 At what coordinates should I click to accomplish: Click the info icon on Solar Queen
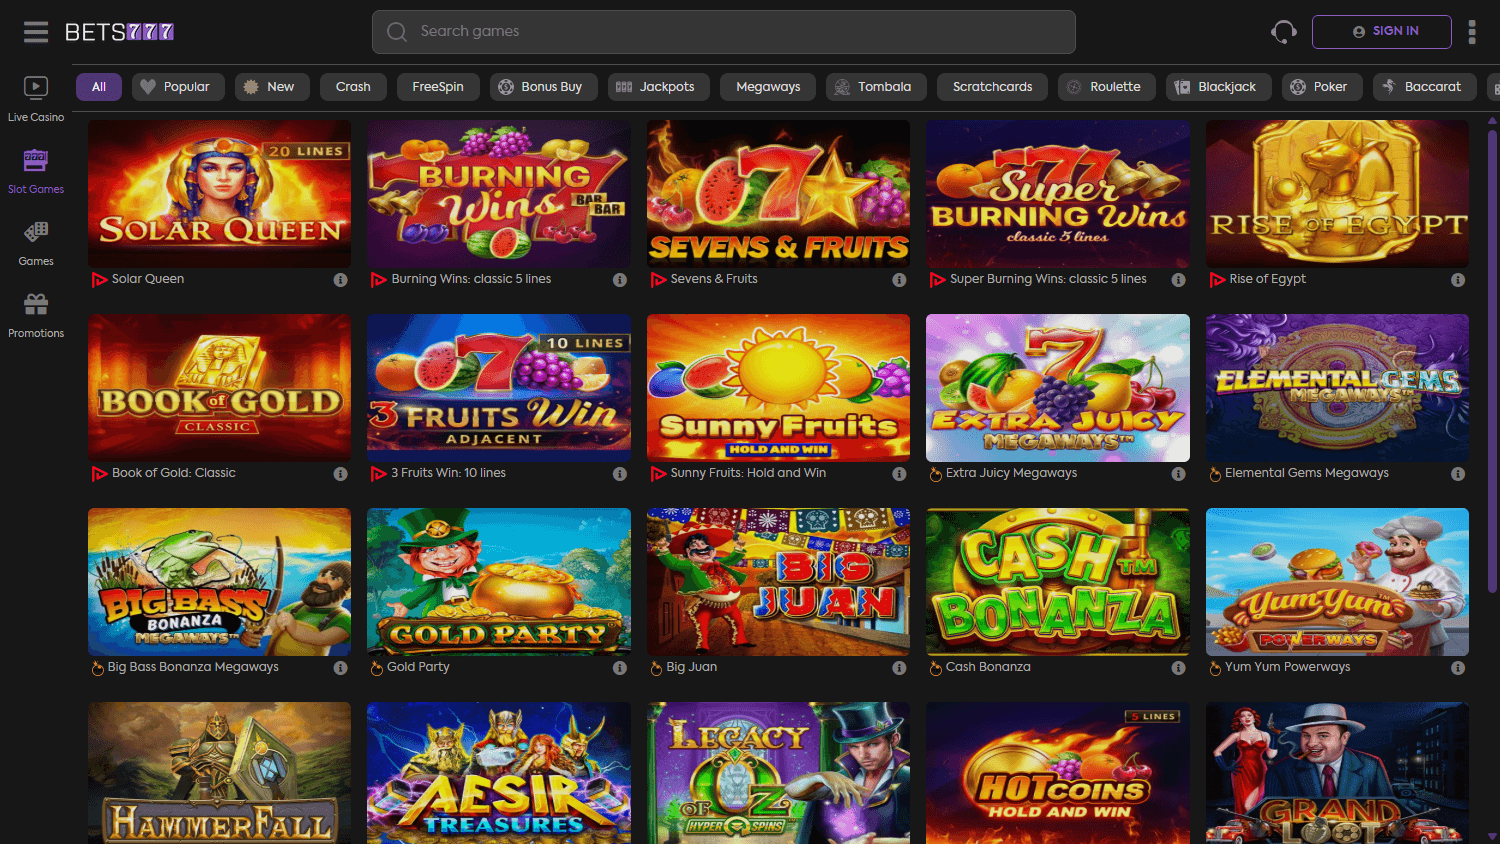339,279
